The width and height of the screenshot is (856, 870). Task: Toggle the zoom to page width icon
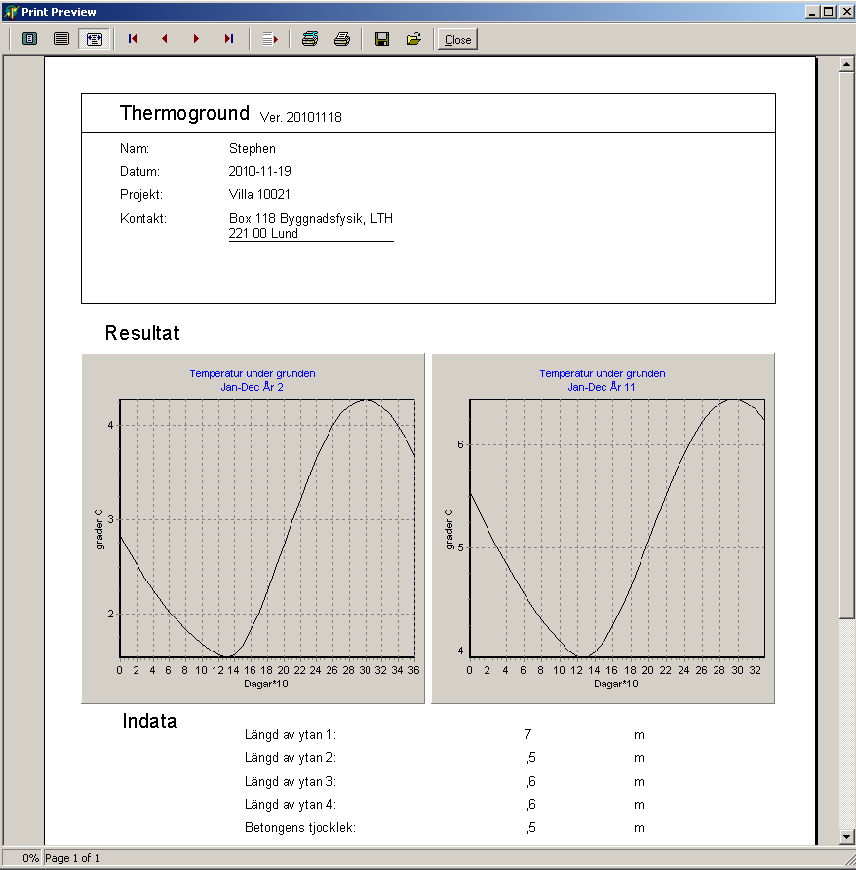[94, 39]
